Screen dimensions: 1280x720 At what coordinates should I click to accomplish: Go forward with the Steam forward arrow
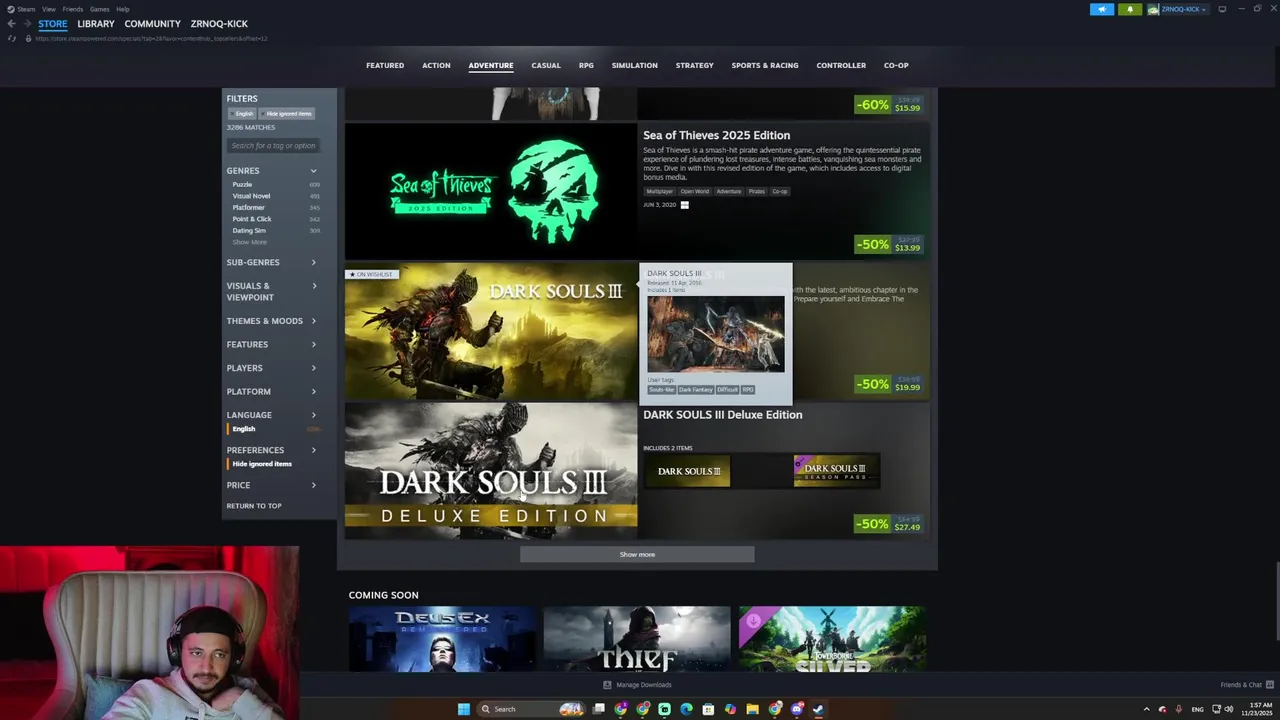click(x=26, y=24)
